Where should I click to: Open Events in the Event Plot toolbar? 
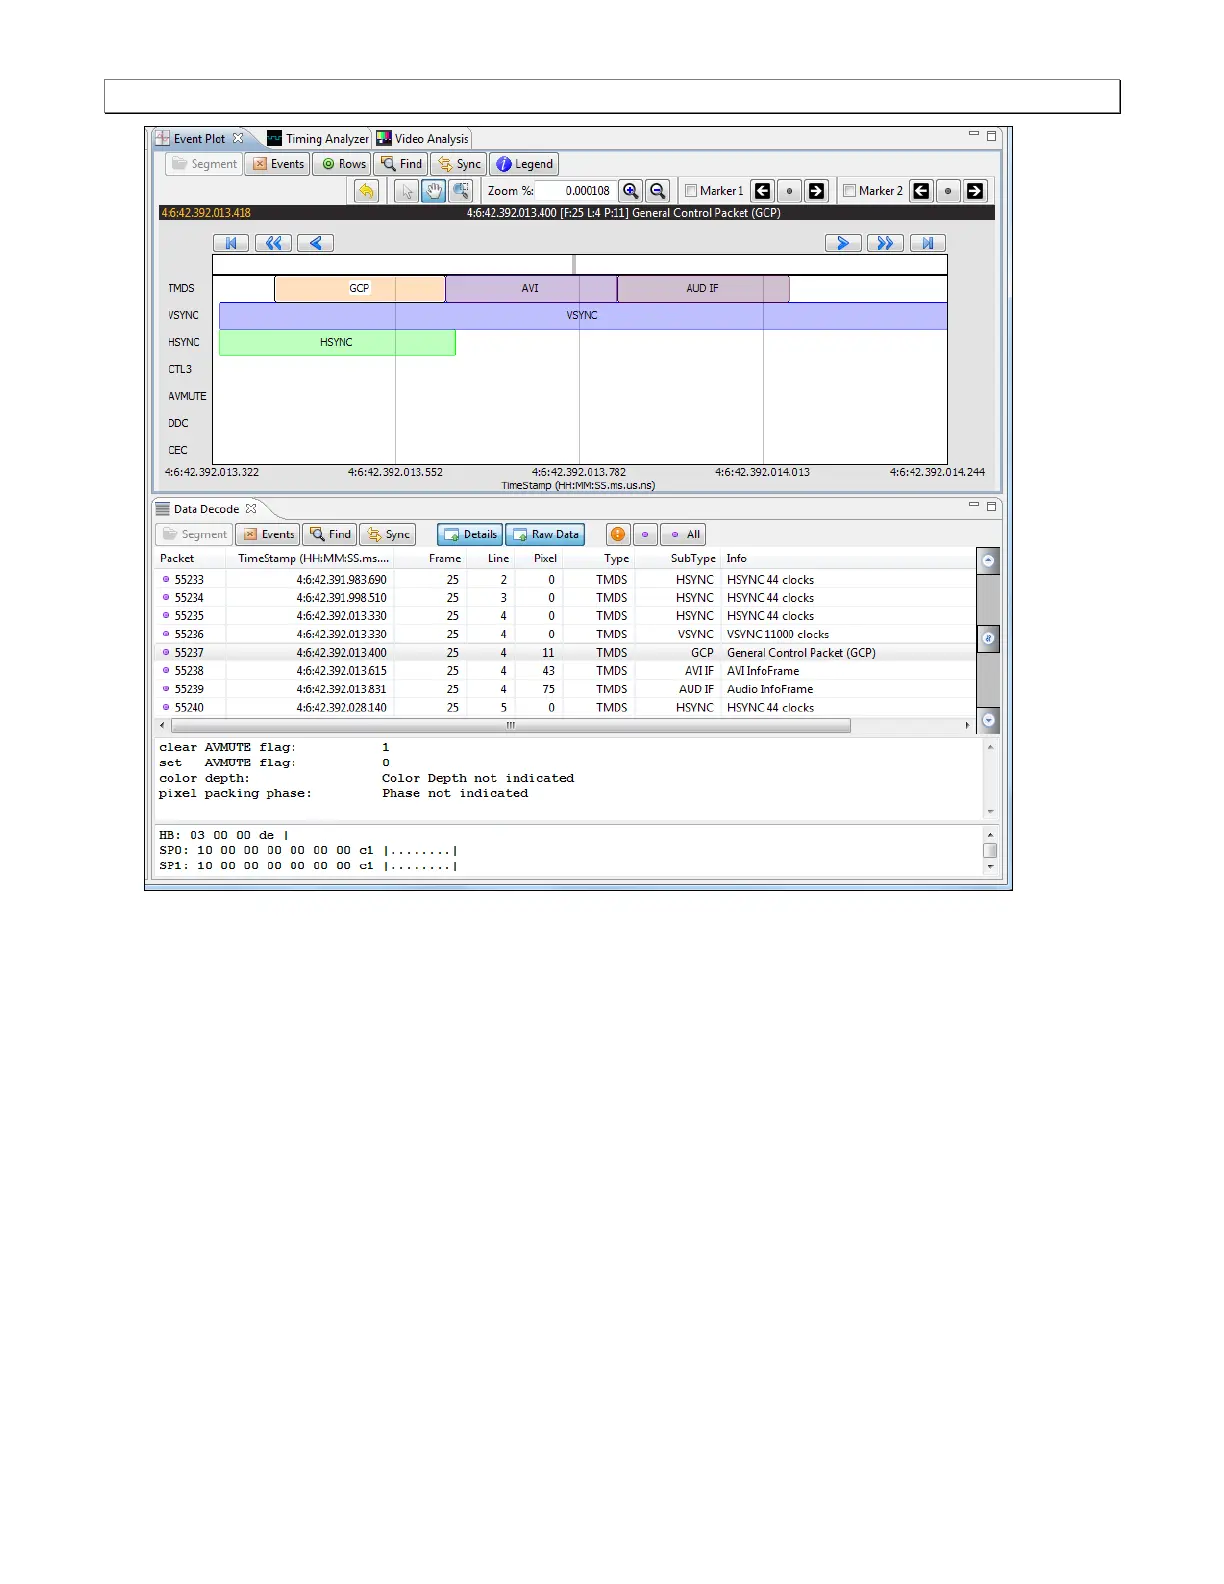pos(278,164)
